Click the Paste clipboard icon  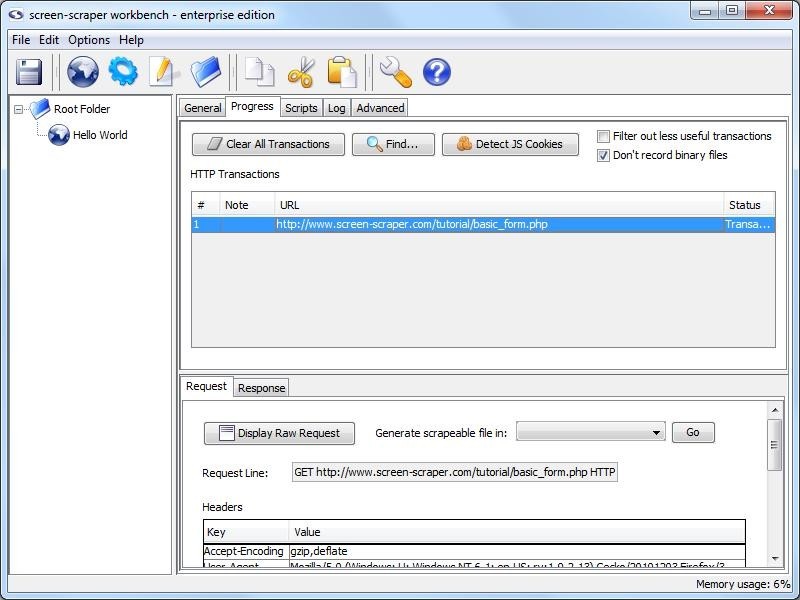tap(342, 71)
